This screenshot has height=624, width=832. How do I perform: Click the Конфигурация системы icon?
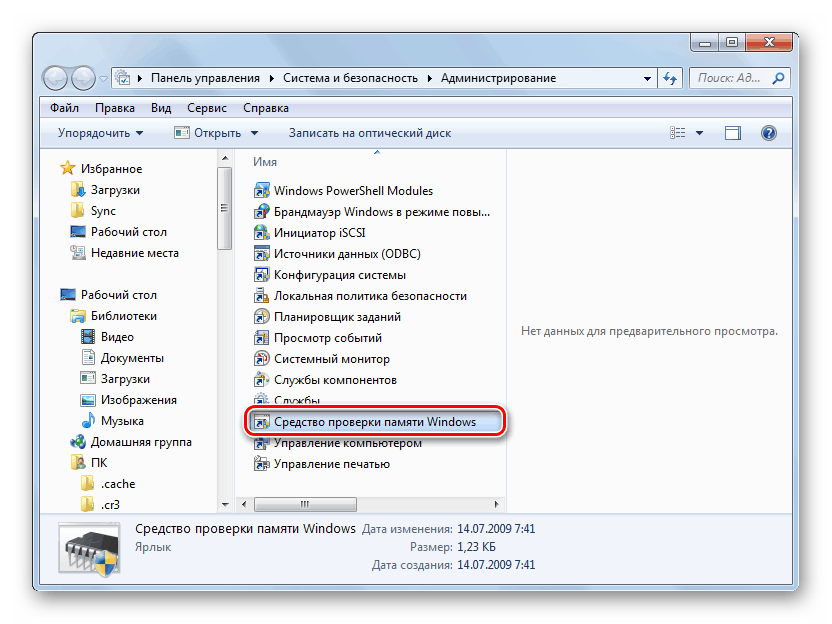point(261,275)
